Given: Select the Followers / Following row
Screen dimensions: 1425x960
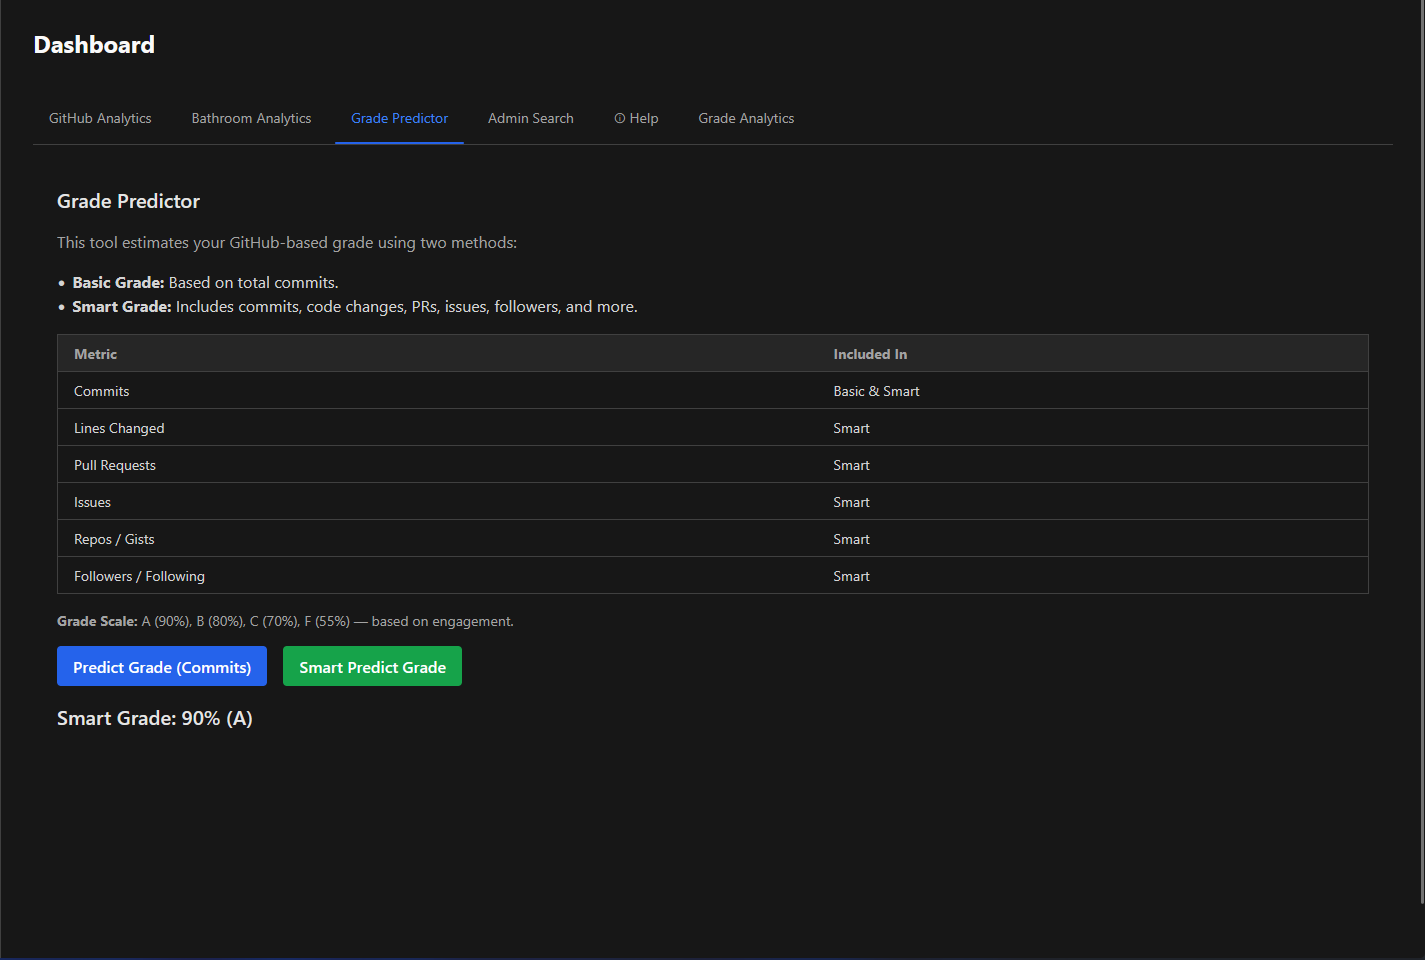Looking at the screenshot, I should pos(713,576).
